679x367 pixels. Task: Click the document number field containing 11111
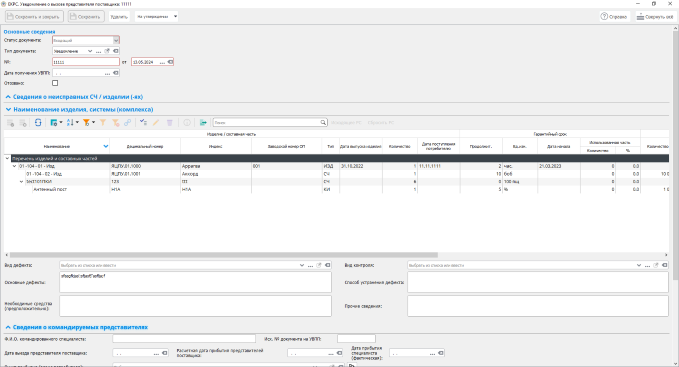[86, 62]
